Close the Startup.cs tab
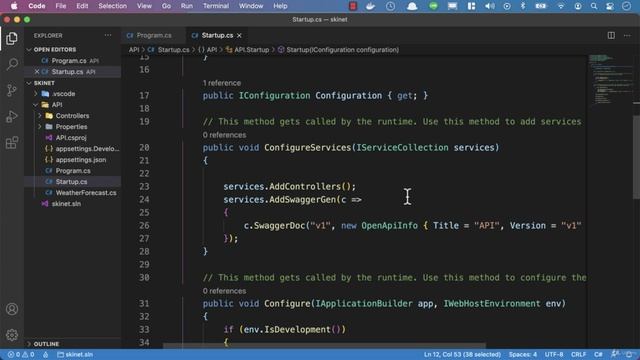The image size is (640, 360). tap(239, 36)
